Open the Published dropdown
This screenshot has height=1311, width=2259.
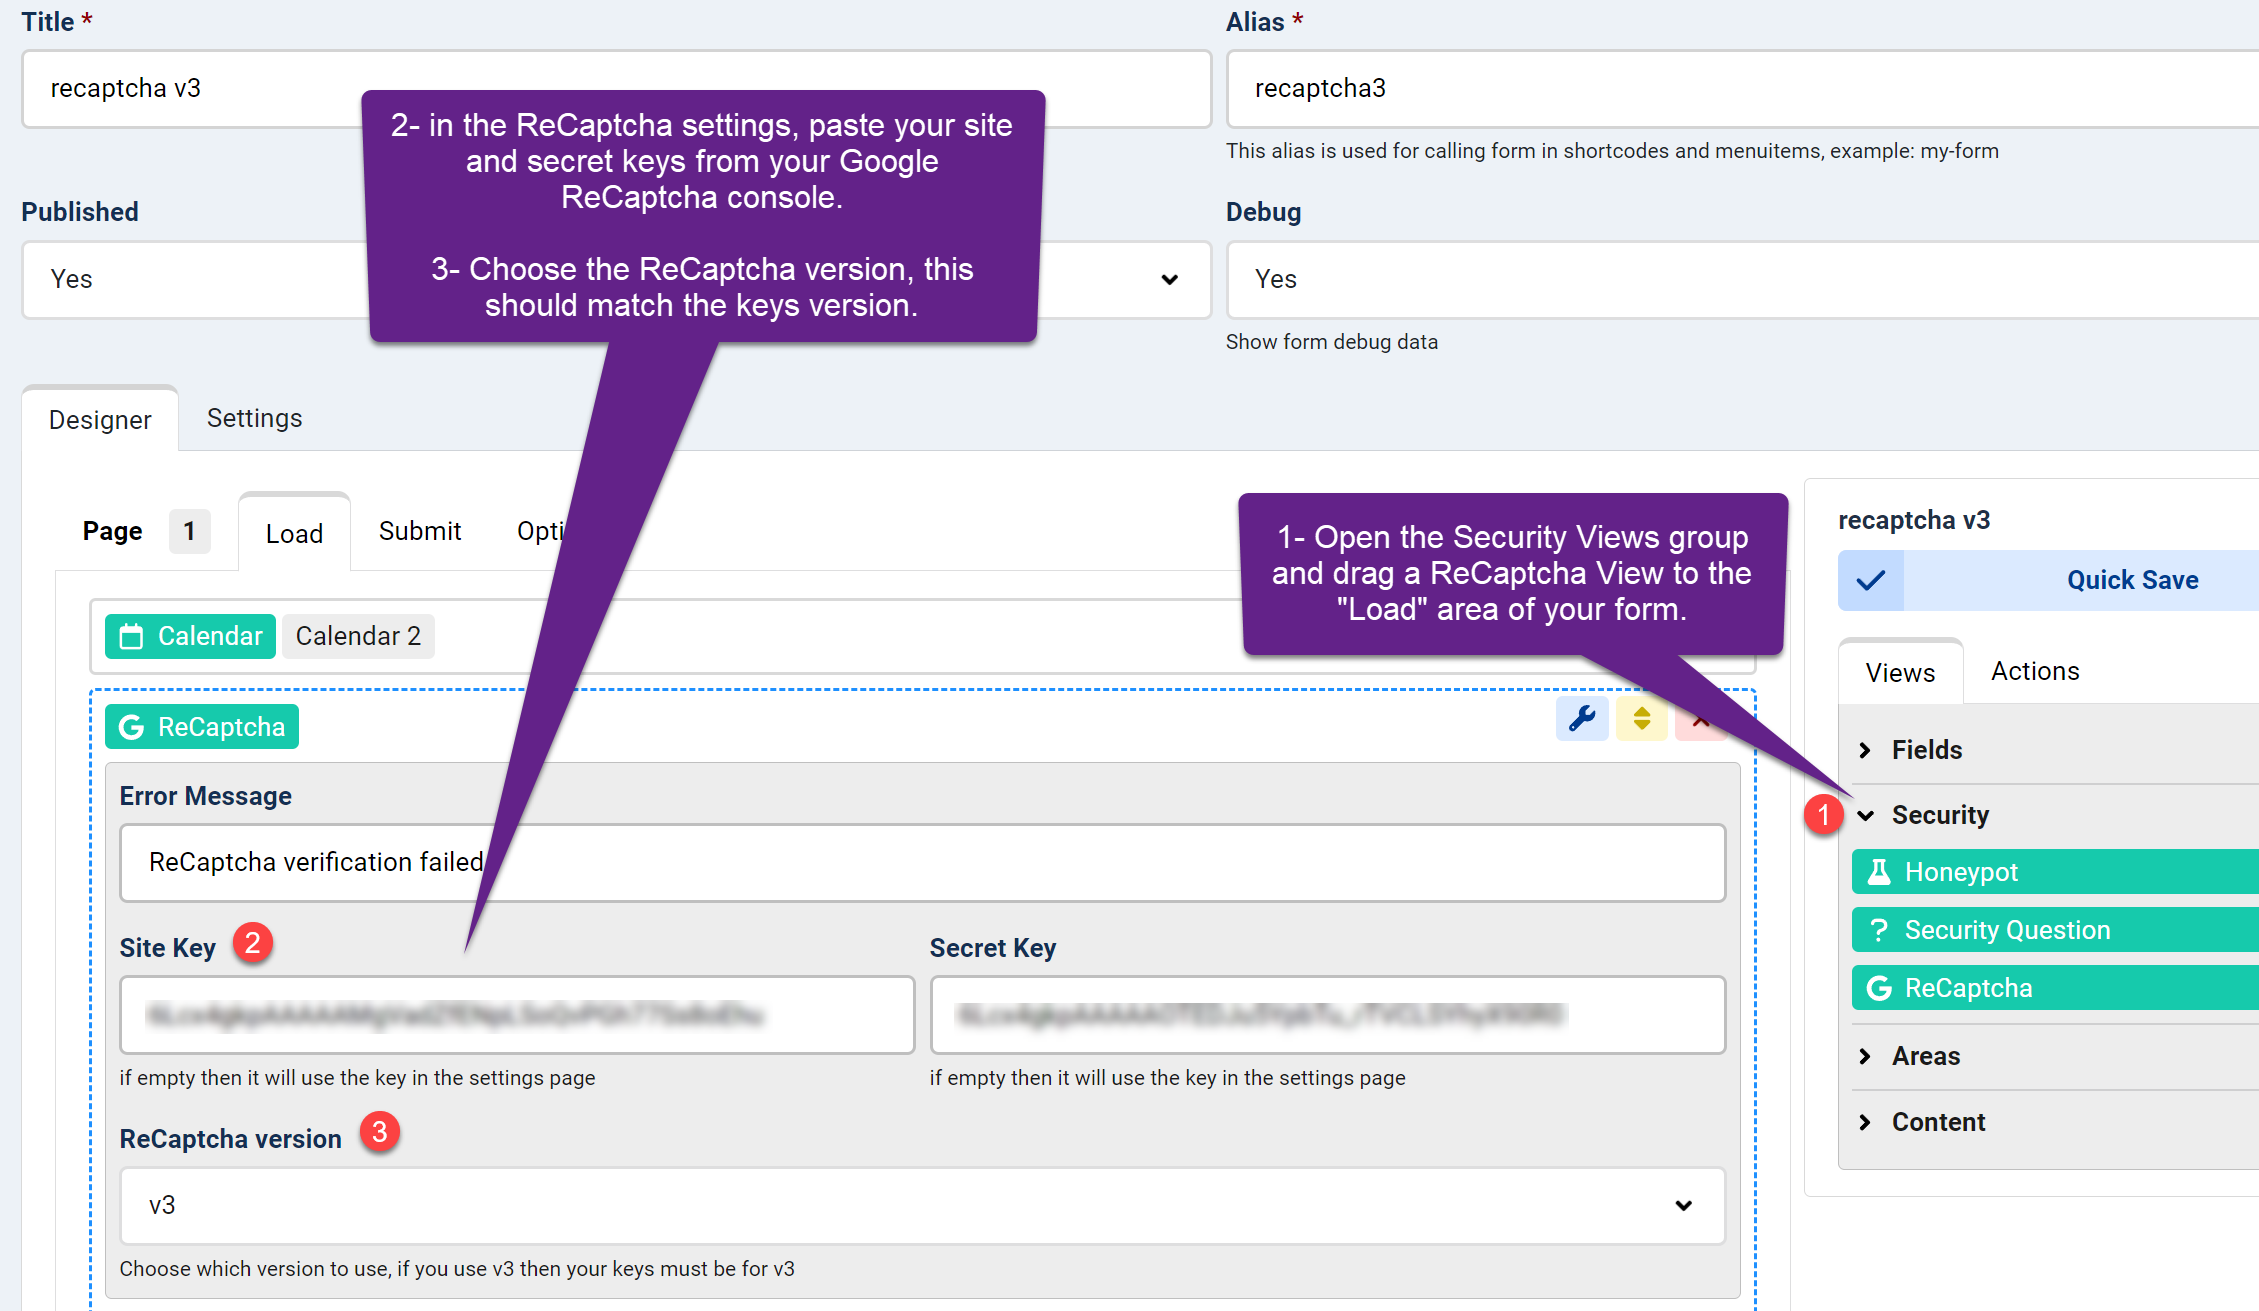point(616,279)
